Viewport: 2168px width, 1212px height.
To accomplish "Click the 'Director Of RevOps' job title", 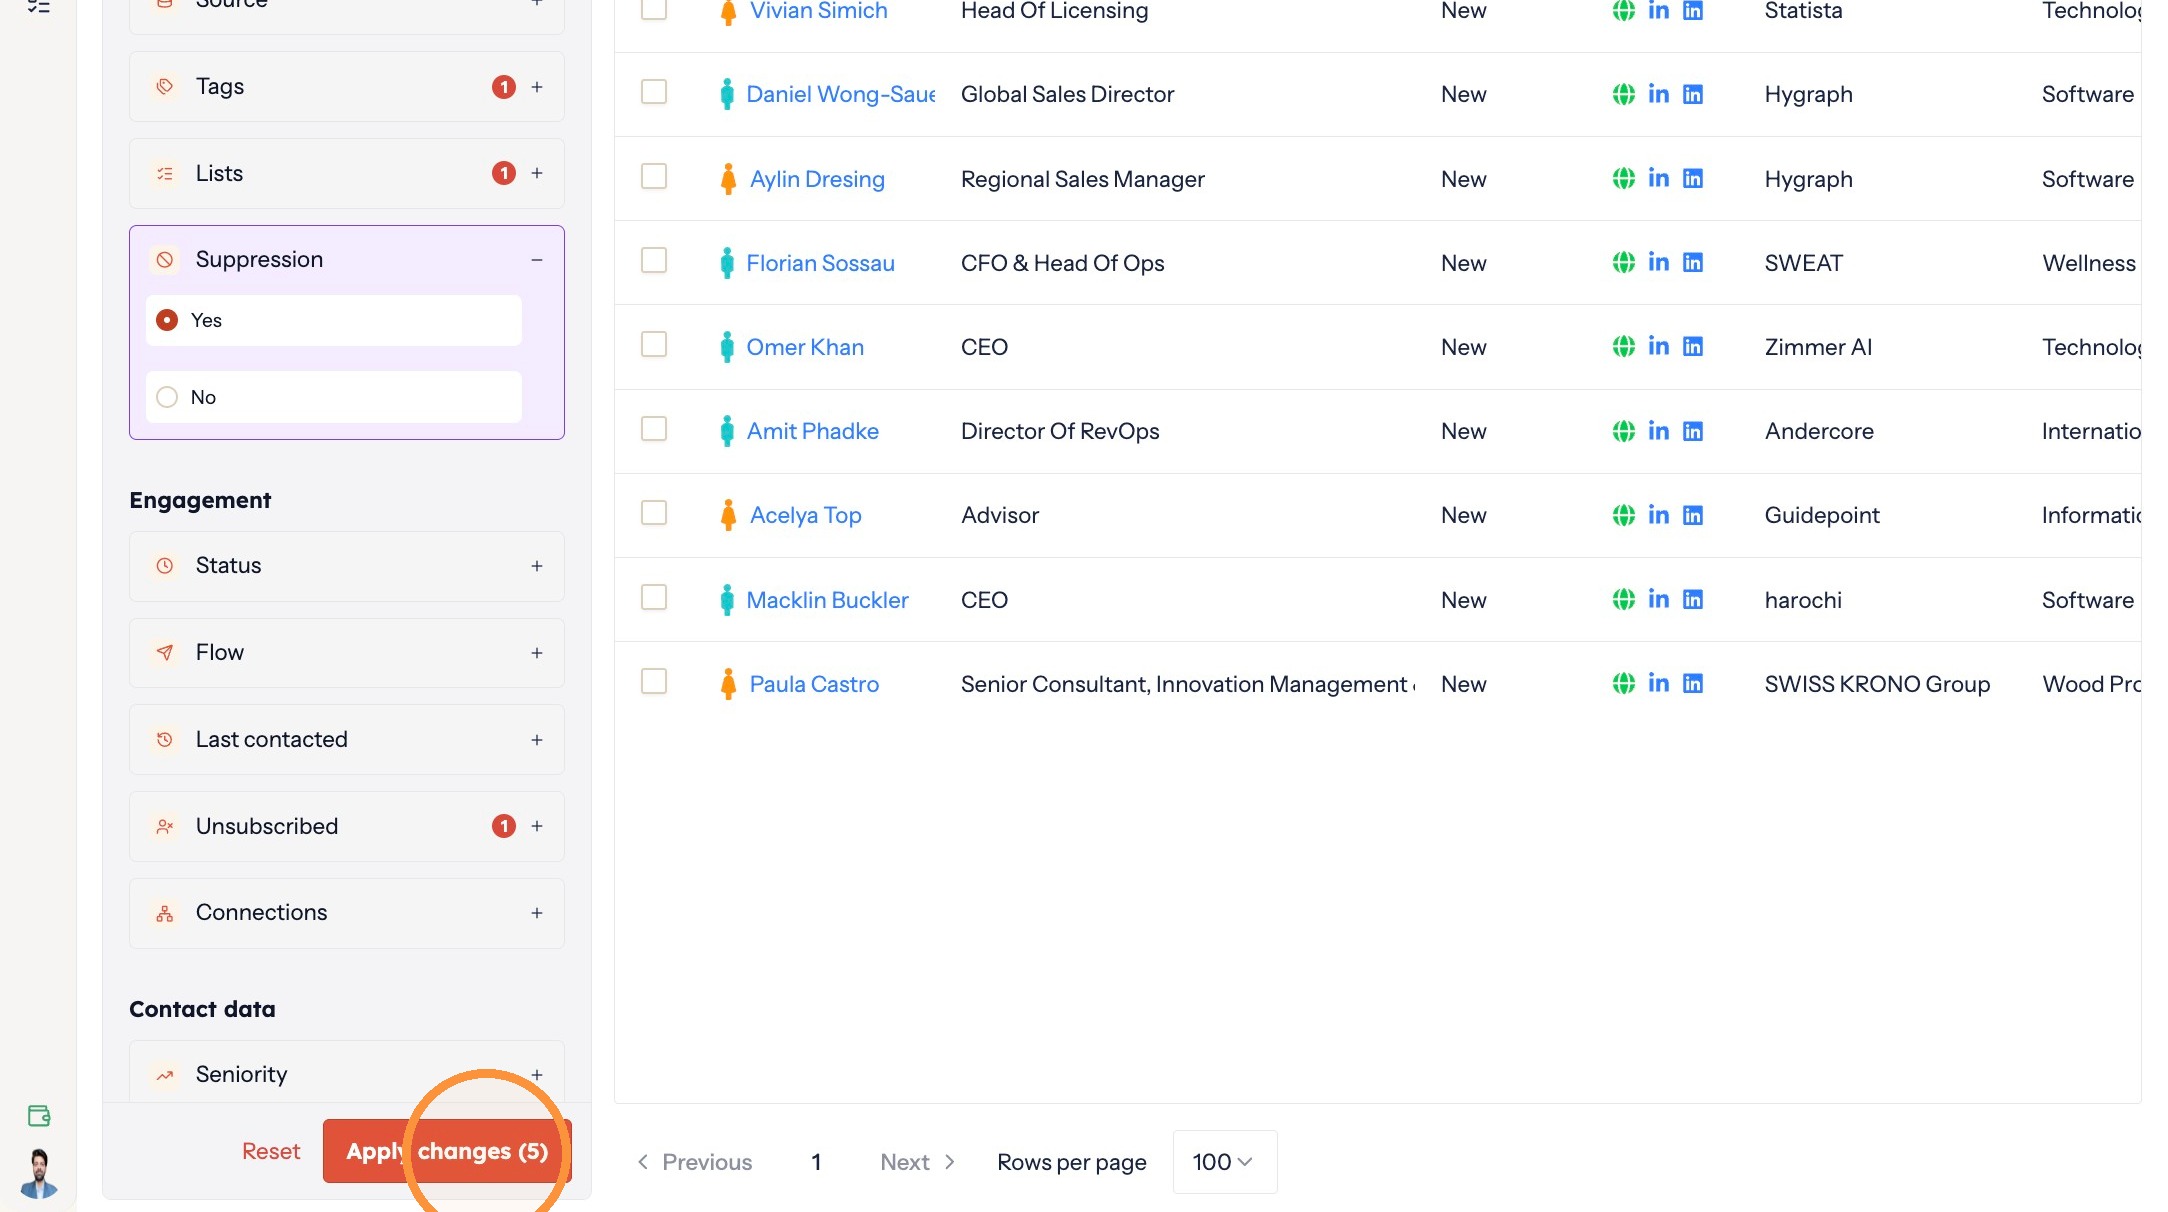I will pos(1060,431).
